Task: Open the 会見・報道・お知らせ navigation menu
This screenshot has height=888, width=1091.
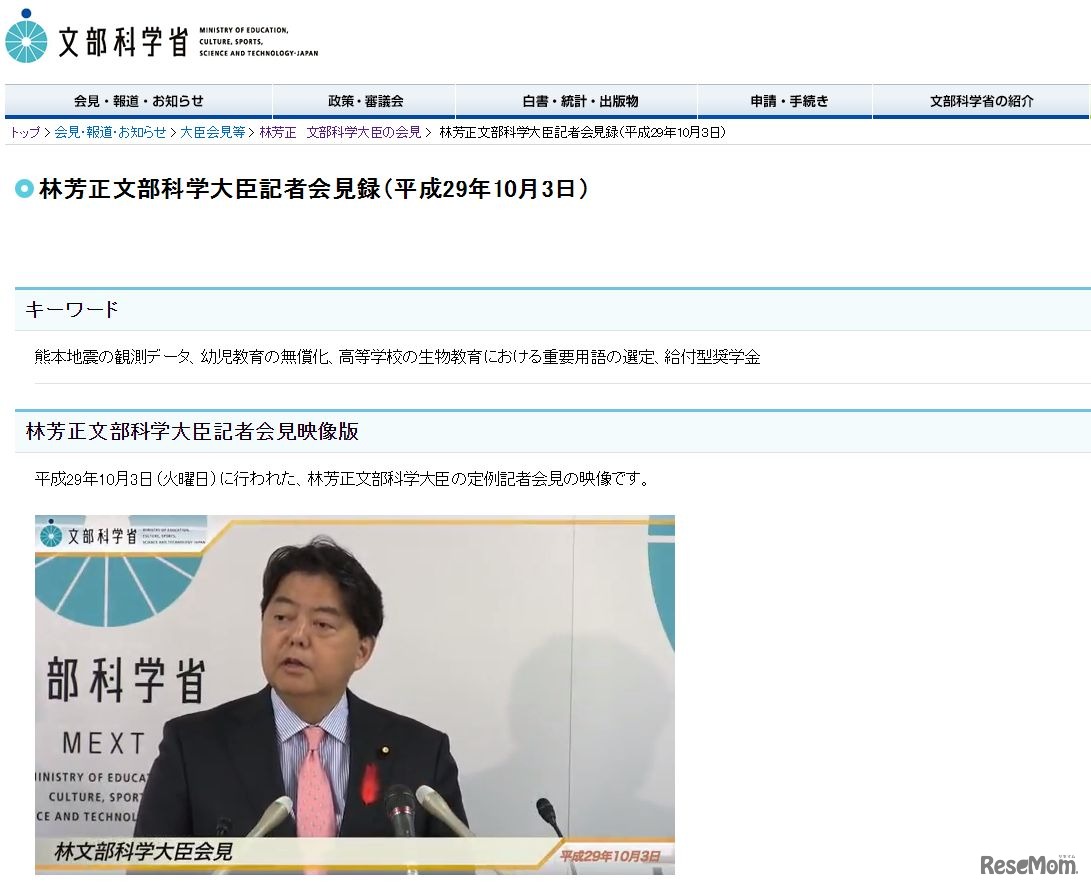Action: point(139,100)
